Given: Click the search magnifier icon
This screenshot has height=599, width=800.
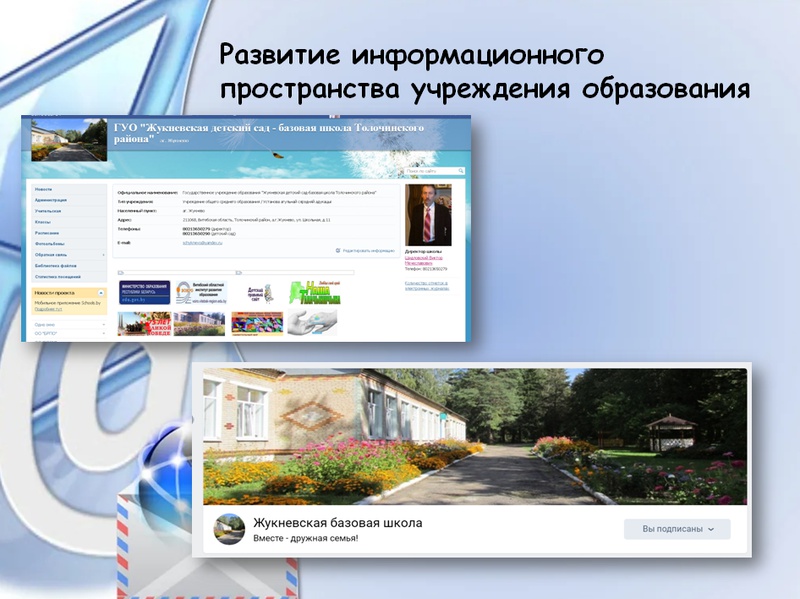Looking at the screenshot, I should coord(461,171).
